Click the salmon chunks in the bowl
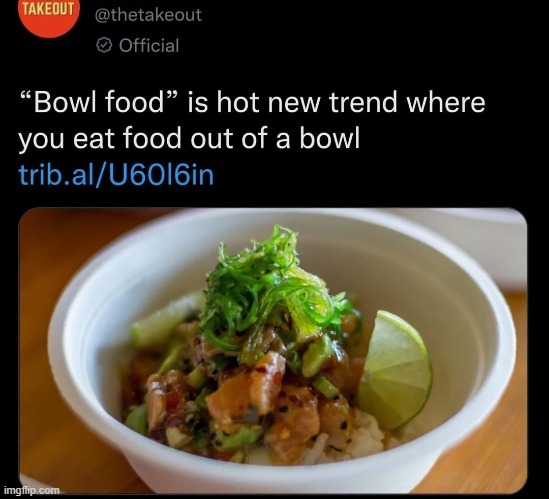The width and height of the screenshot is (549, 499). pos(245,389)
